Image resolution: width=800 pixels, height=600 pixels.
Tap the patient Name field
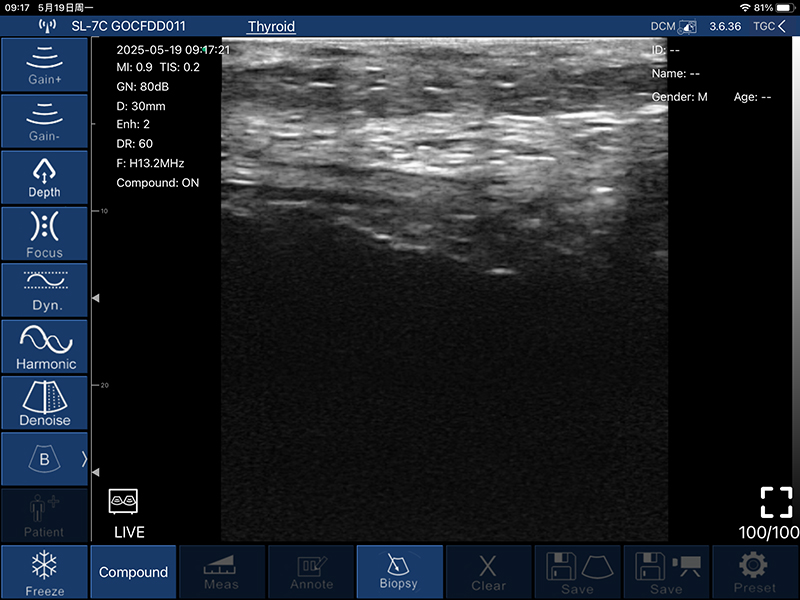(x=676, y=73)
